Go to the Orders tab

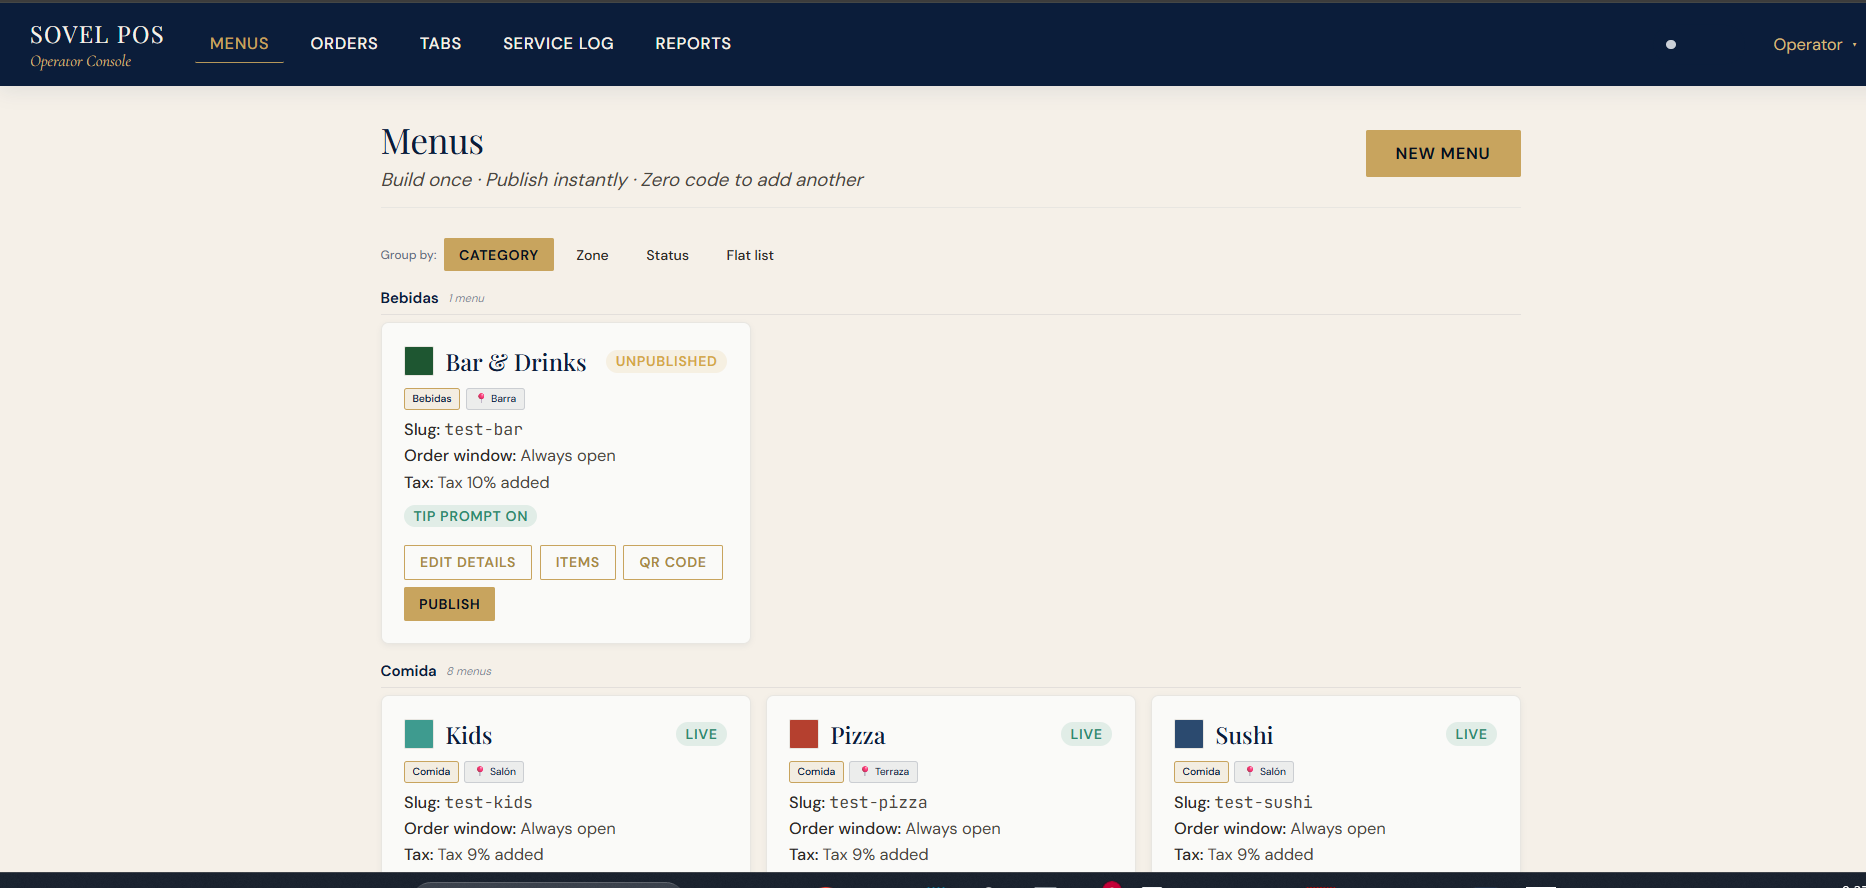click(344, 44)
